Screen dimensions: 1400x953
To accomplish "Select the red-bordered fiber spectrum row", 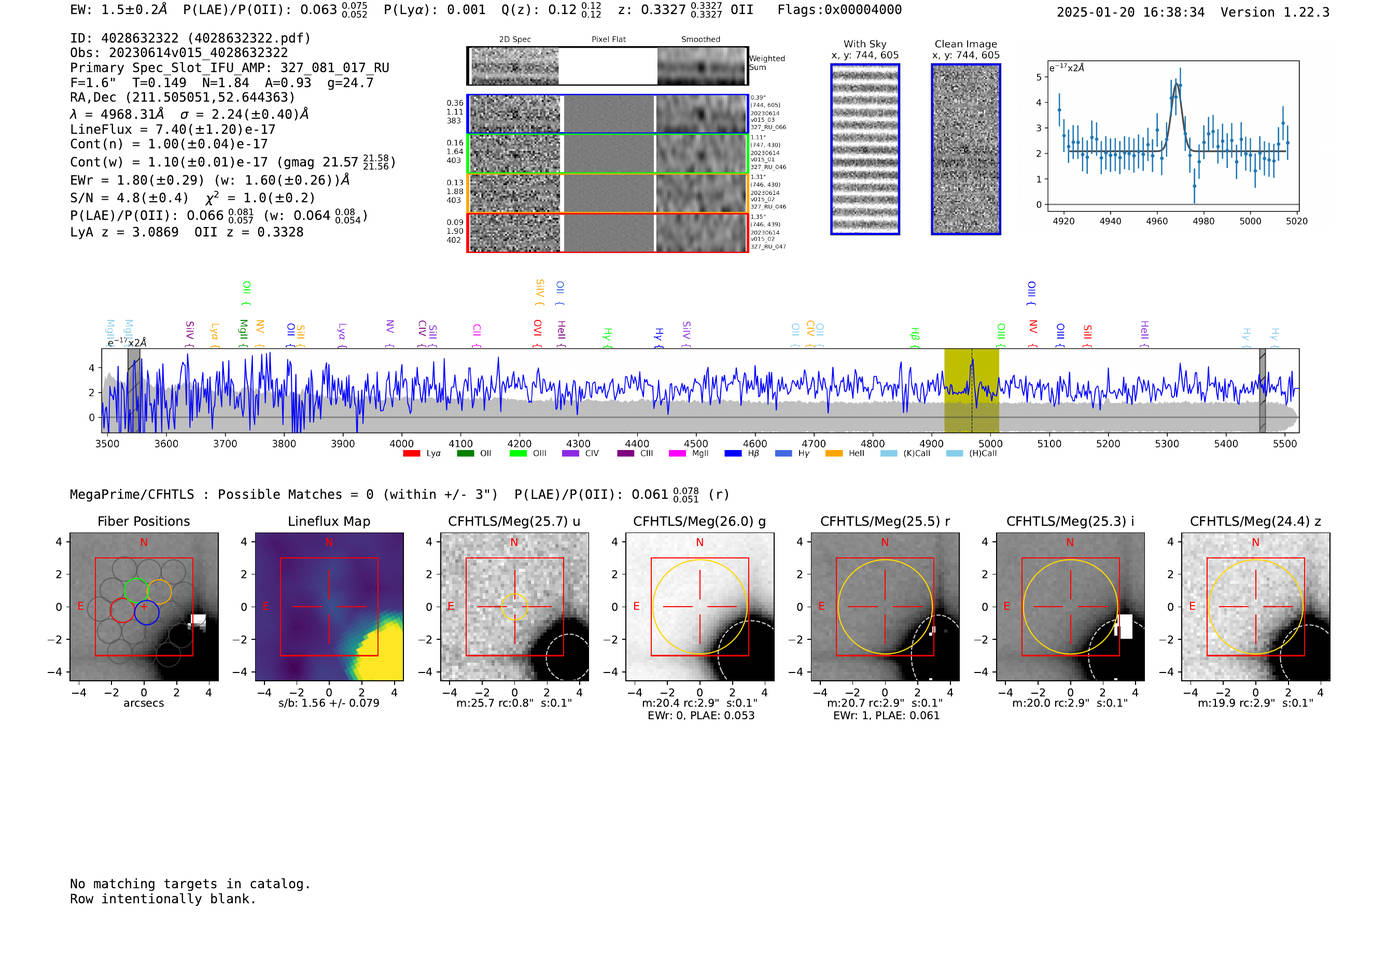I will 608,232.
